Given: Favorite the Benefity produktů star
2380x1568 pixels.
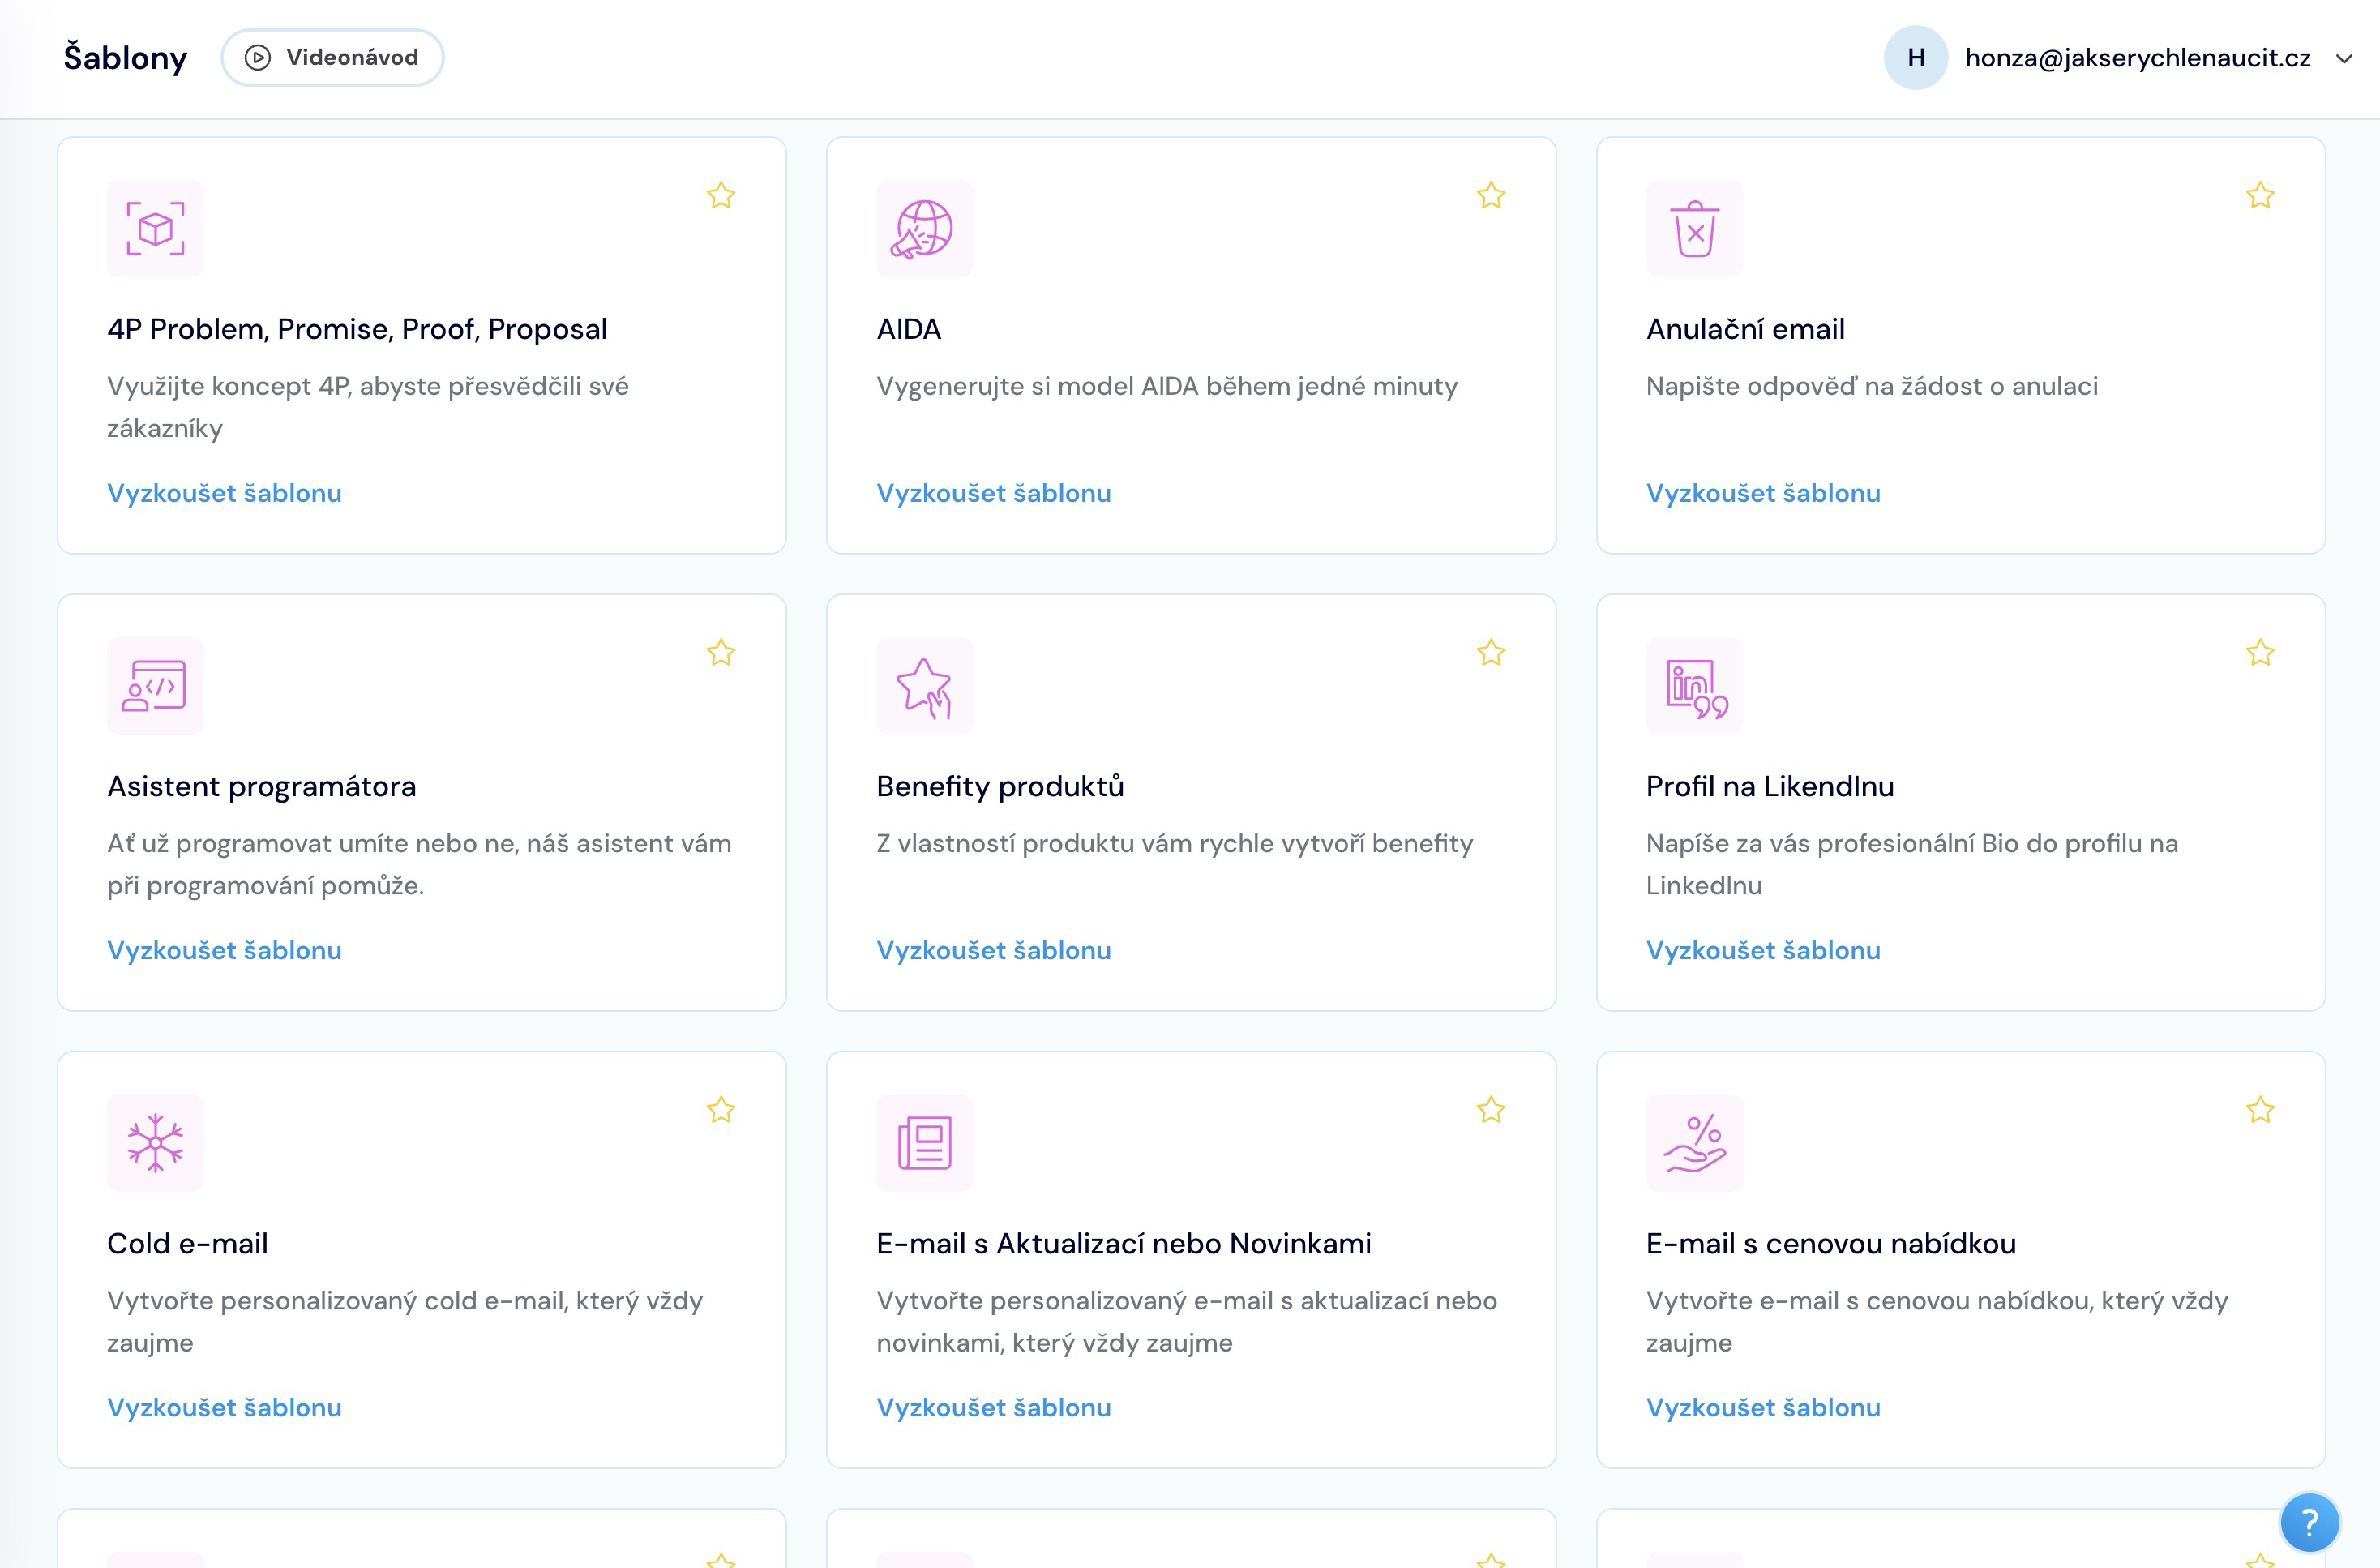Looking at the screenshot, I should pos(1490,652).
